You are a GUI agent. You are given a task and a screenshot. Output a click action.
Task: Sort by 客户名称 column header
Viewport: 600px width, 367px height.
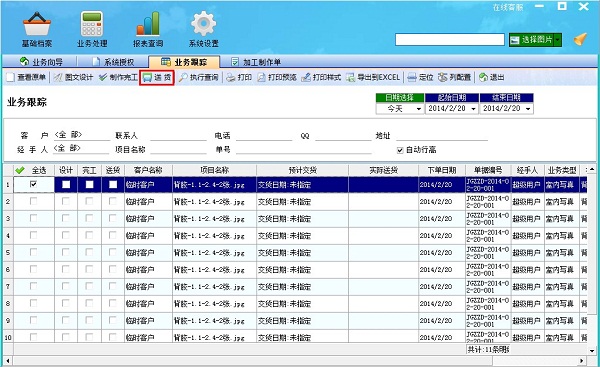pyautogui.click(x=148, y=170)
